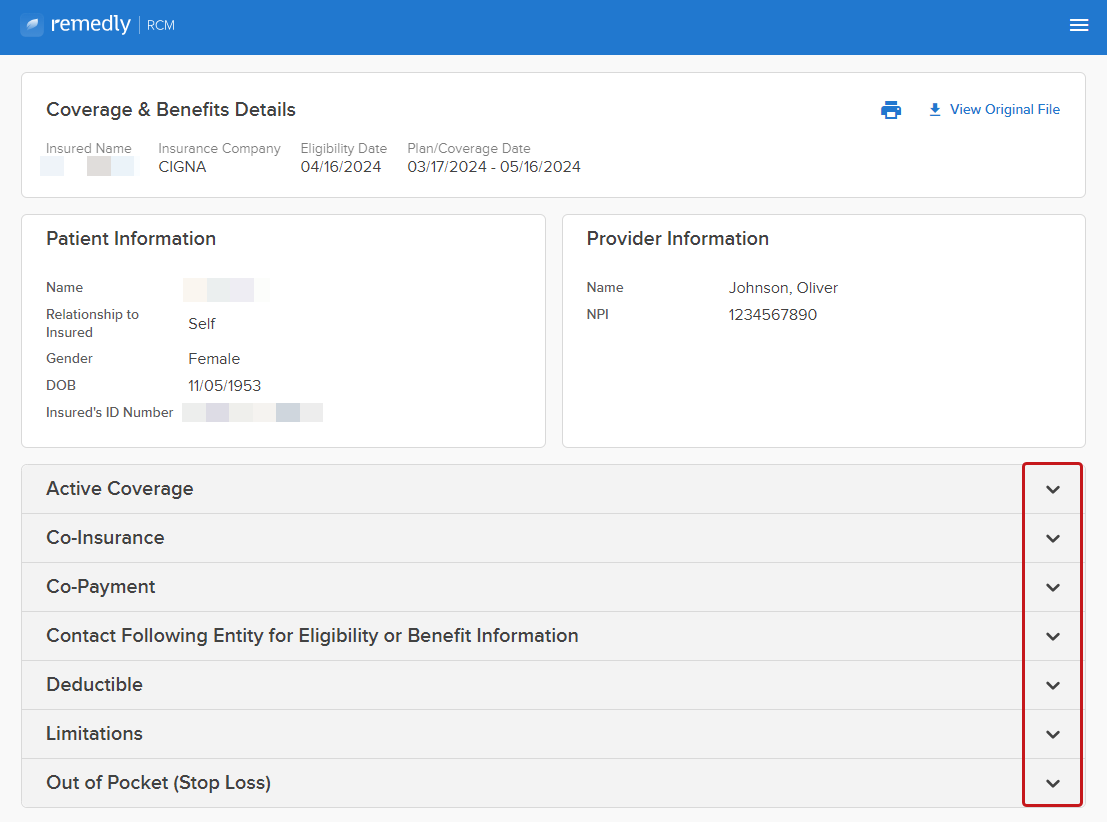Viewport: 1107px width, 822px height.
Task: Click the Plan/Coverage Date label
Action: point(469,148)
